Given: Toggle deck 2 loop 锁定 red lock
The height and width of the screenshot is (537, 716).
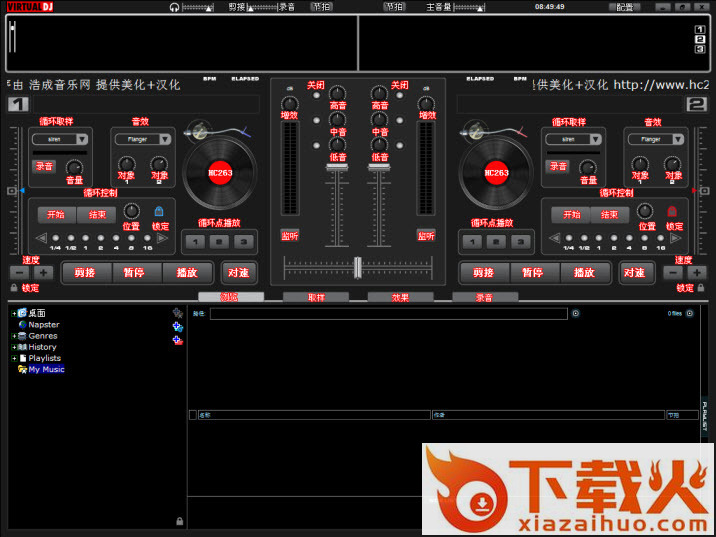Looking at the screenshot, I should tap(672, 211).
